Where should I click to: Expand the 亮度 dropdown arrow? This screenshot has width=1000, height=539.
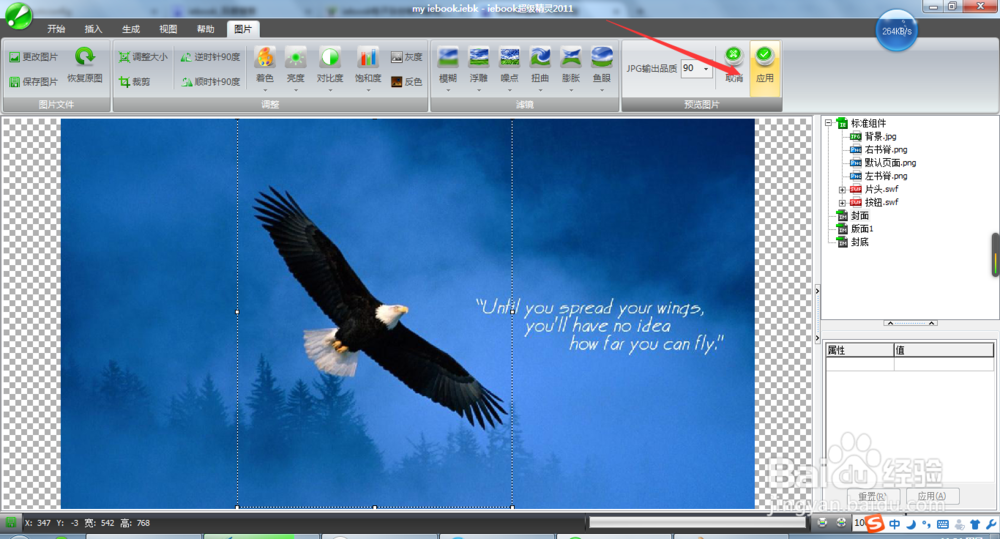click(295, 90)
